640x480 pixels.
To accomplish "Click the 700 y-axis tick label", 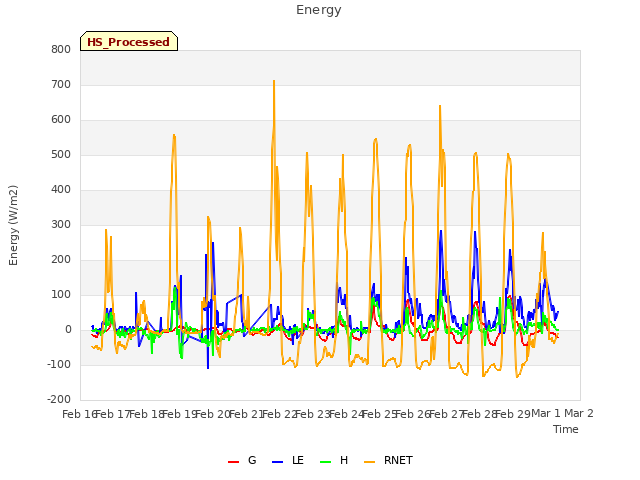I will click(61, 84).
